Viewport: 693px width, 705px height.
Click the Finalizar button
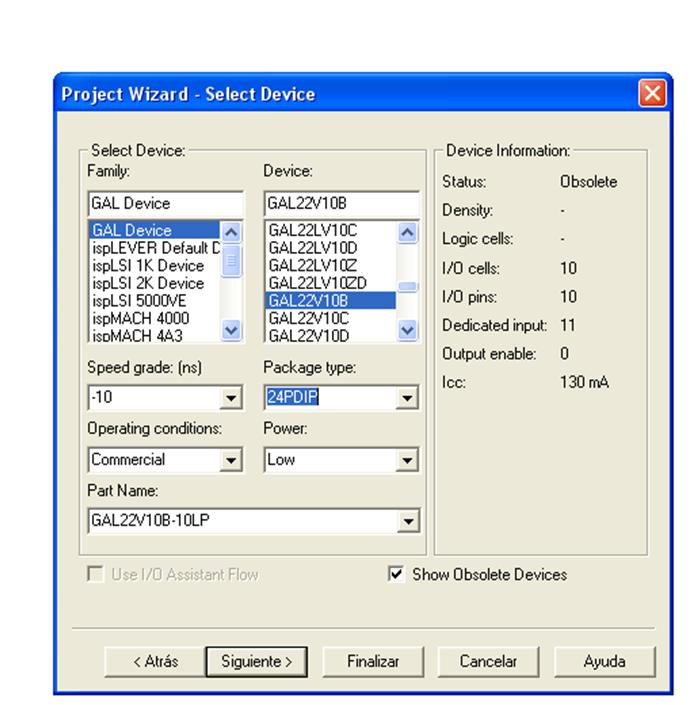(x=373, y=661)
